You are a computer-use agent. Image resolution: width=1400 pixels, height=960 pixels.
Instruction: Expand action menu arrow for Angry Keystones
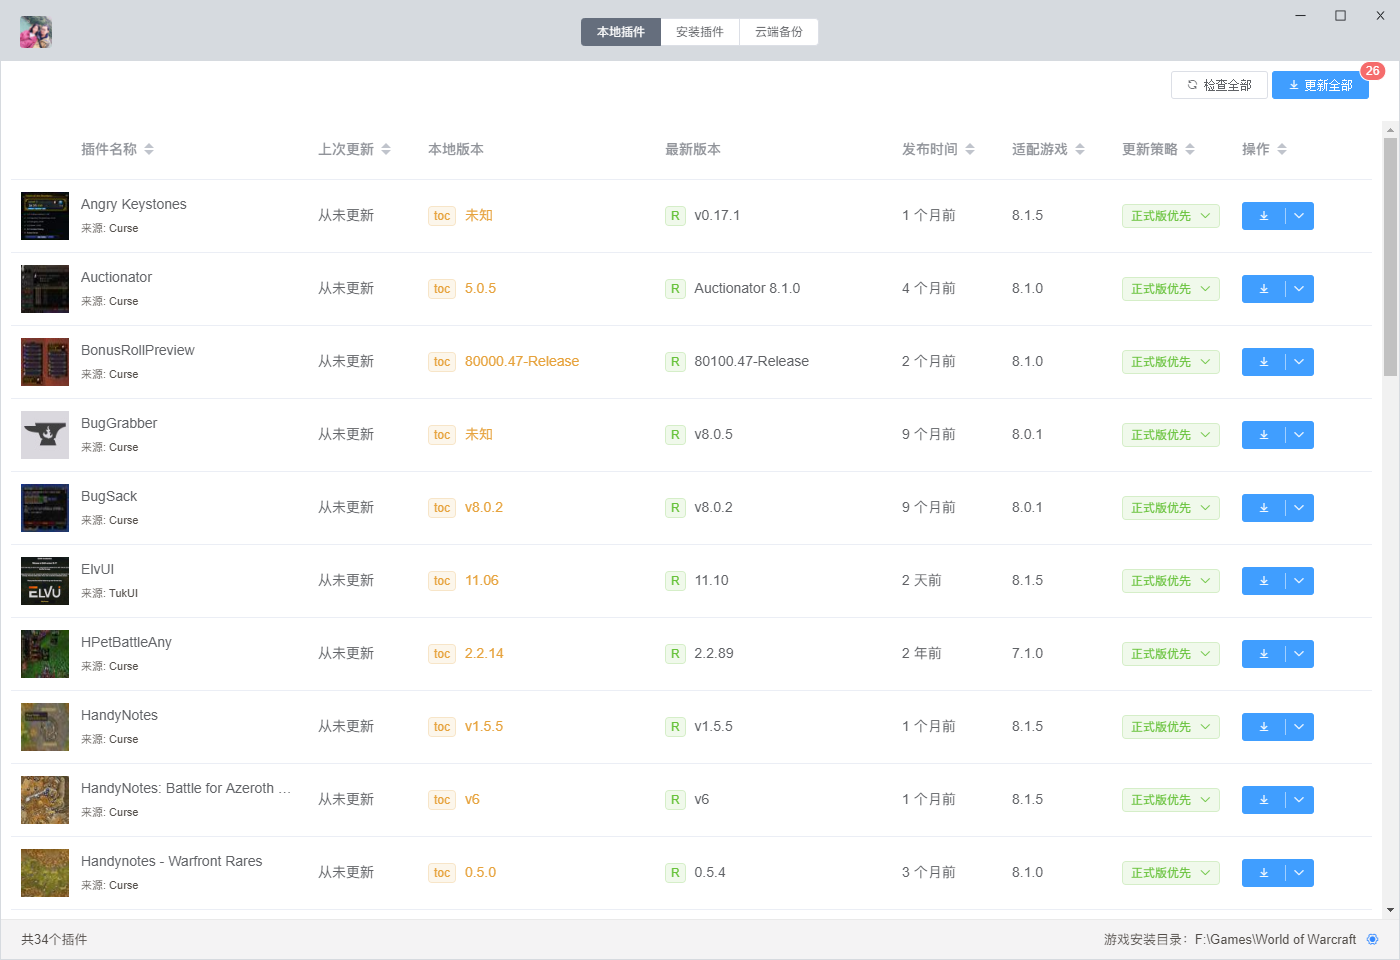point(1299,216)
